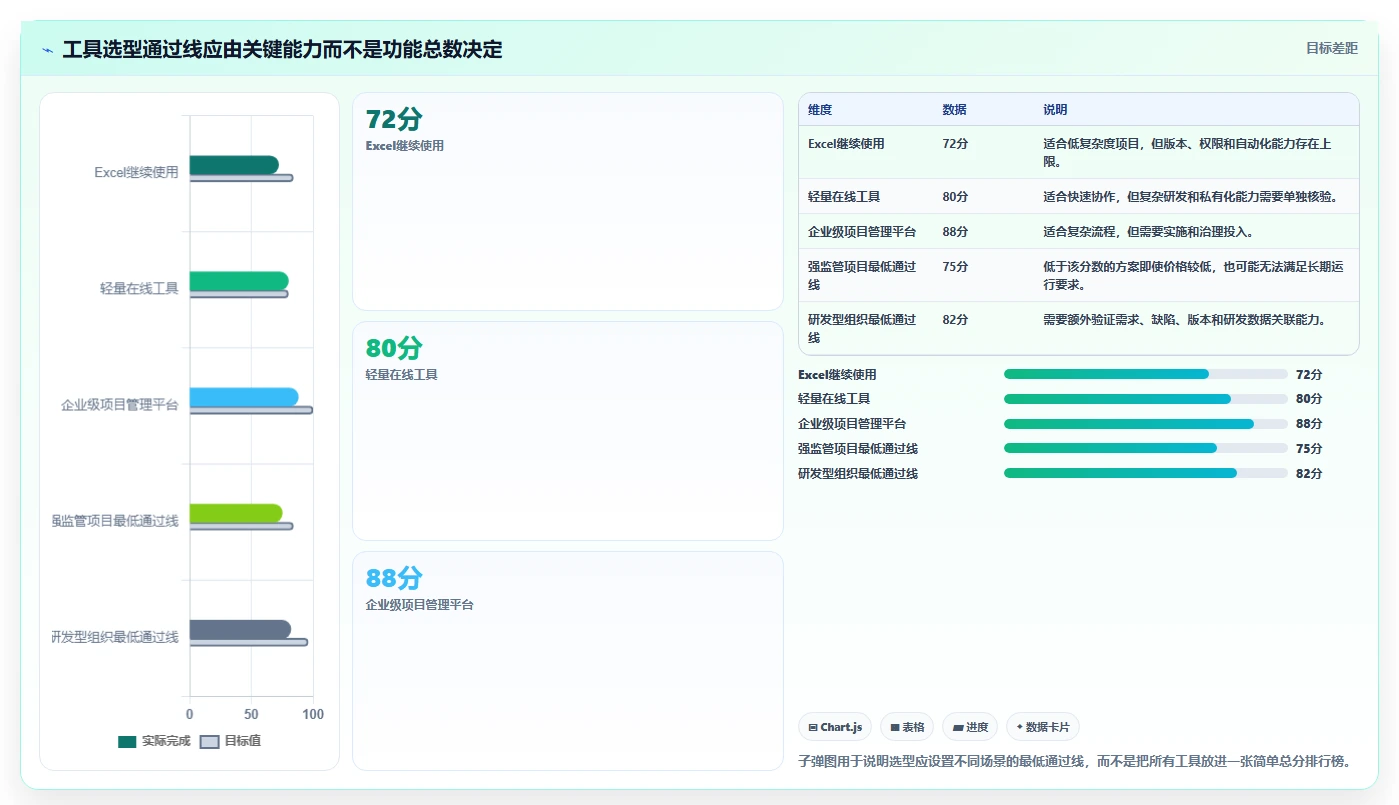1399x805 pixels.
Task: Click the footer note starting with 子弹图
Action: 1075,761
